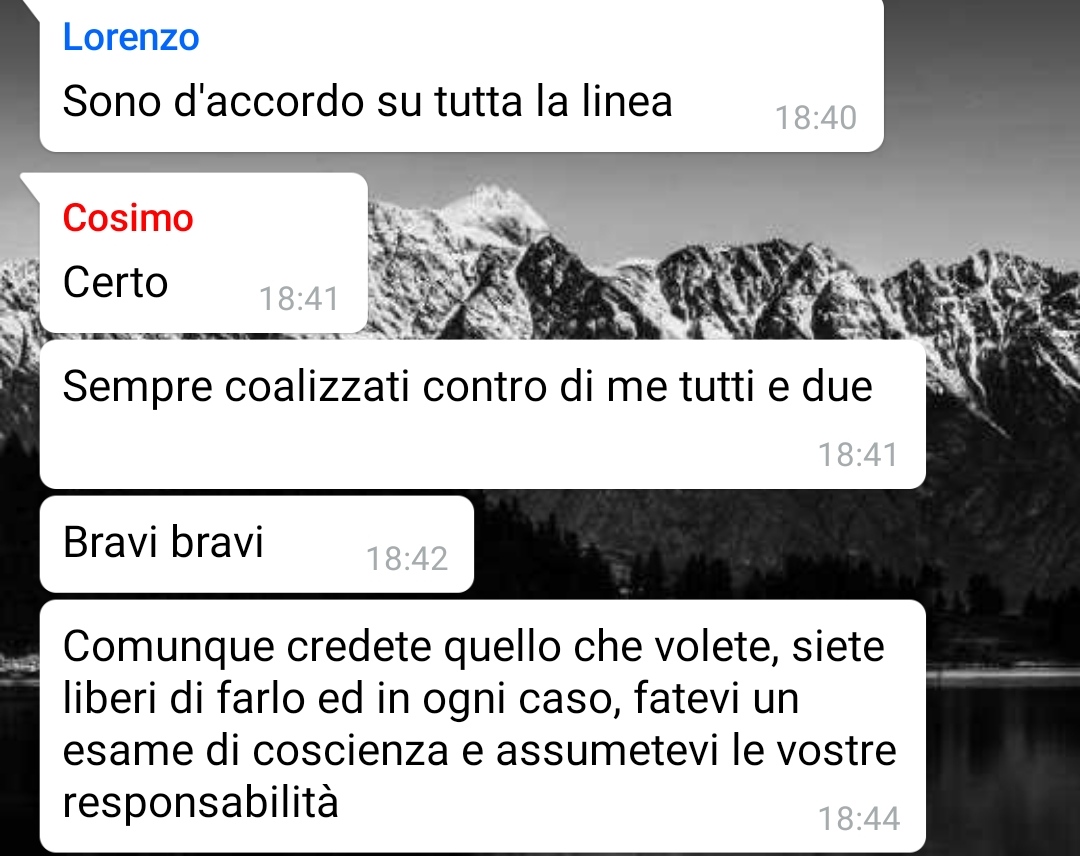Tap the 18:41 timestamp in Cosimo's bubble
Image resolution: width=1080 pixels, height=856 pixels.
[x=299, y=299]
